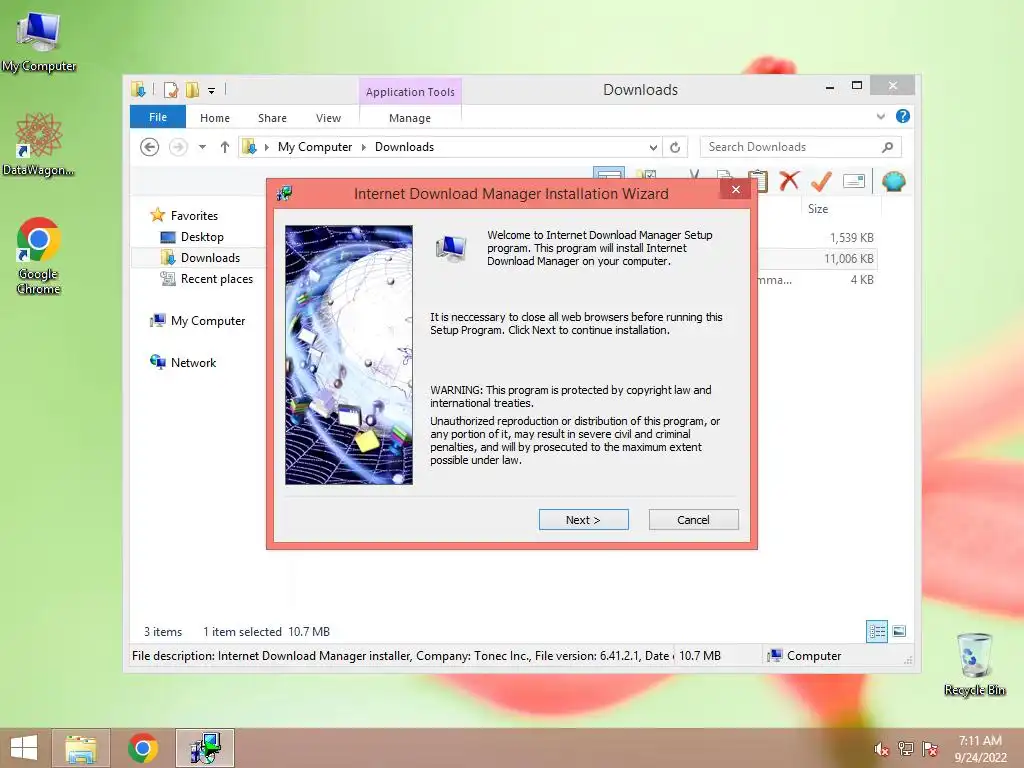Select the My Computer desktop icon

pyautogui.click(x=39, y=40)
